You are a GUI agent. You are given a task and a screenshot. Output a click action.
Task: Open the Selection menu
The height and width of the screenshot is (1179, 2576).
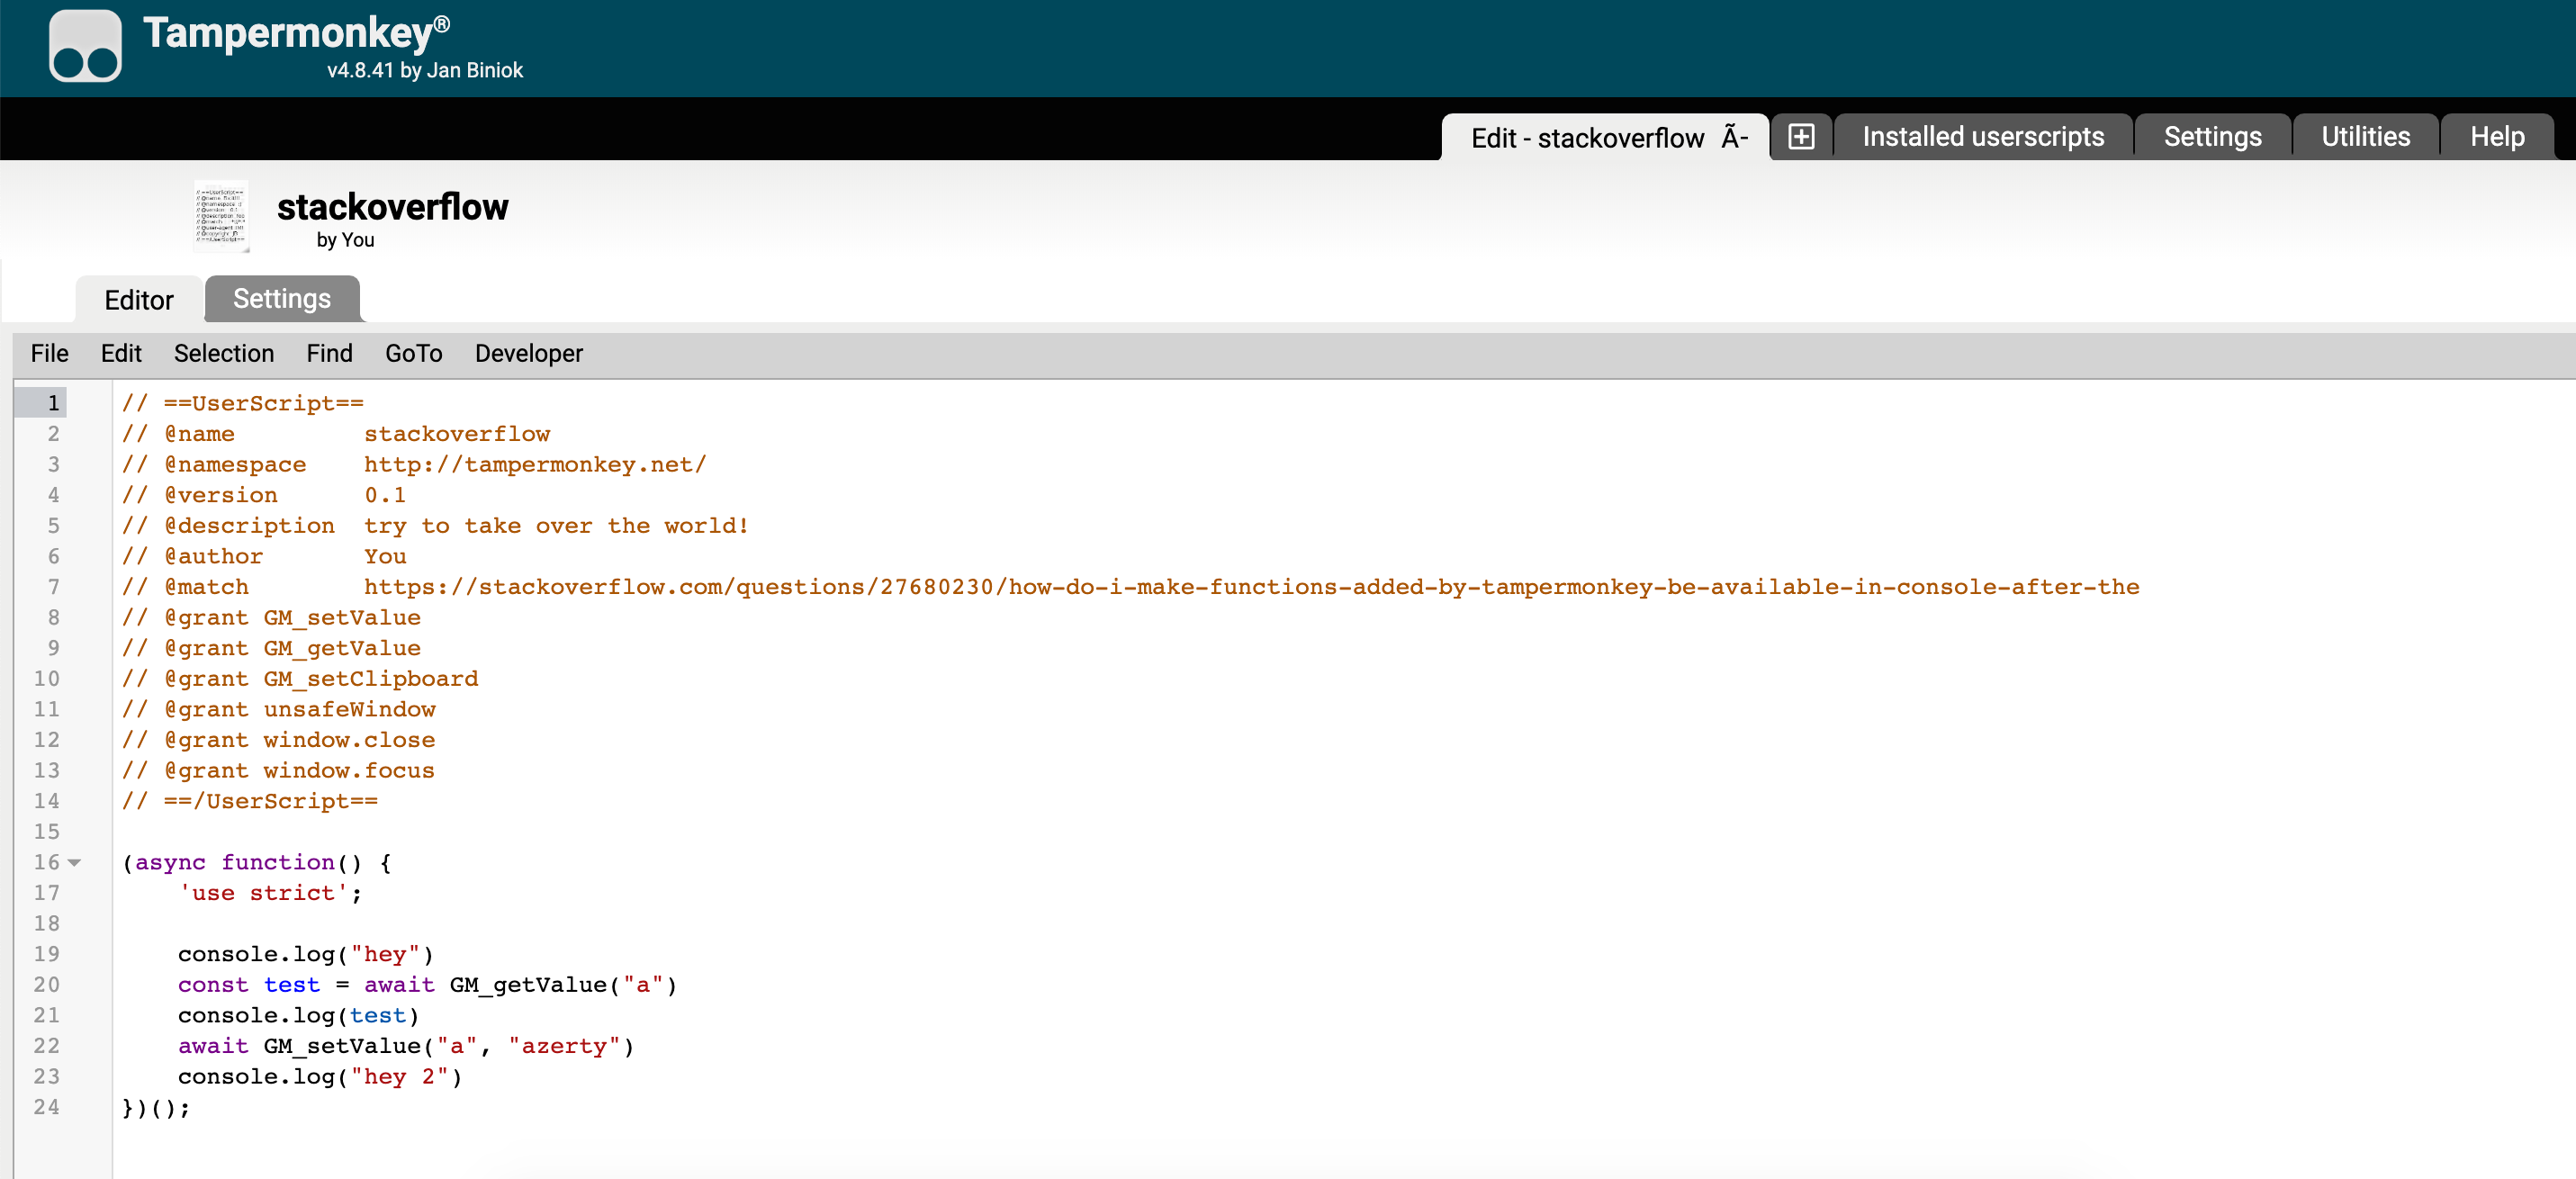tap(223, 354)
